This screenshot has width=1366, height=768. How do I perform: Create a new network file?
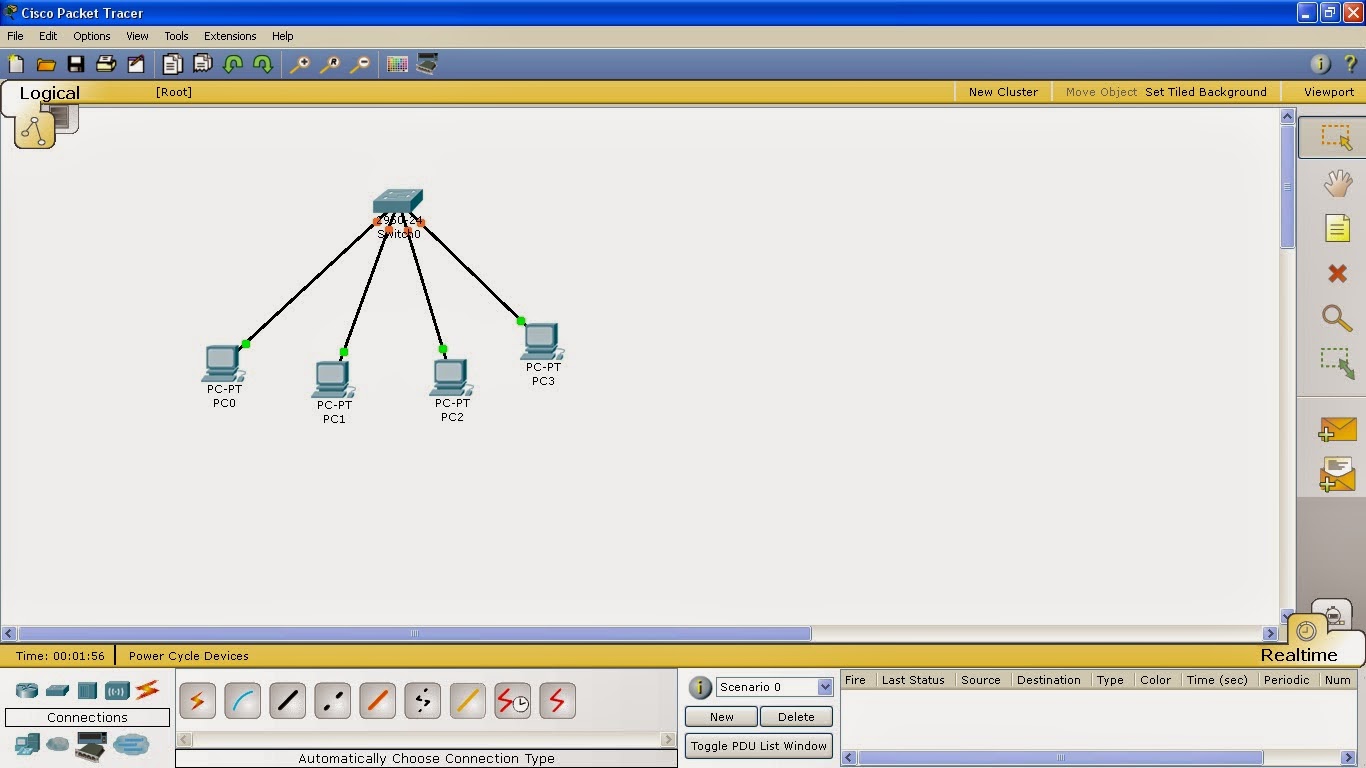pyautogui.click(x=16, y=64)
